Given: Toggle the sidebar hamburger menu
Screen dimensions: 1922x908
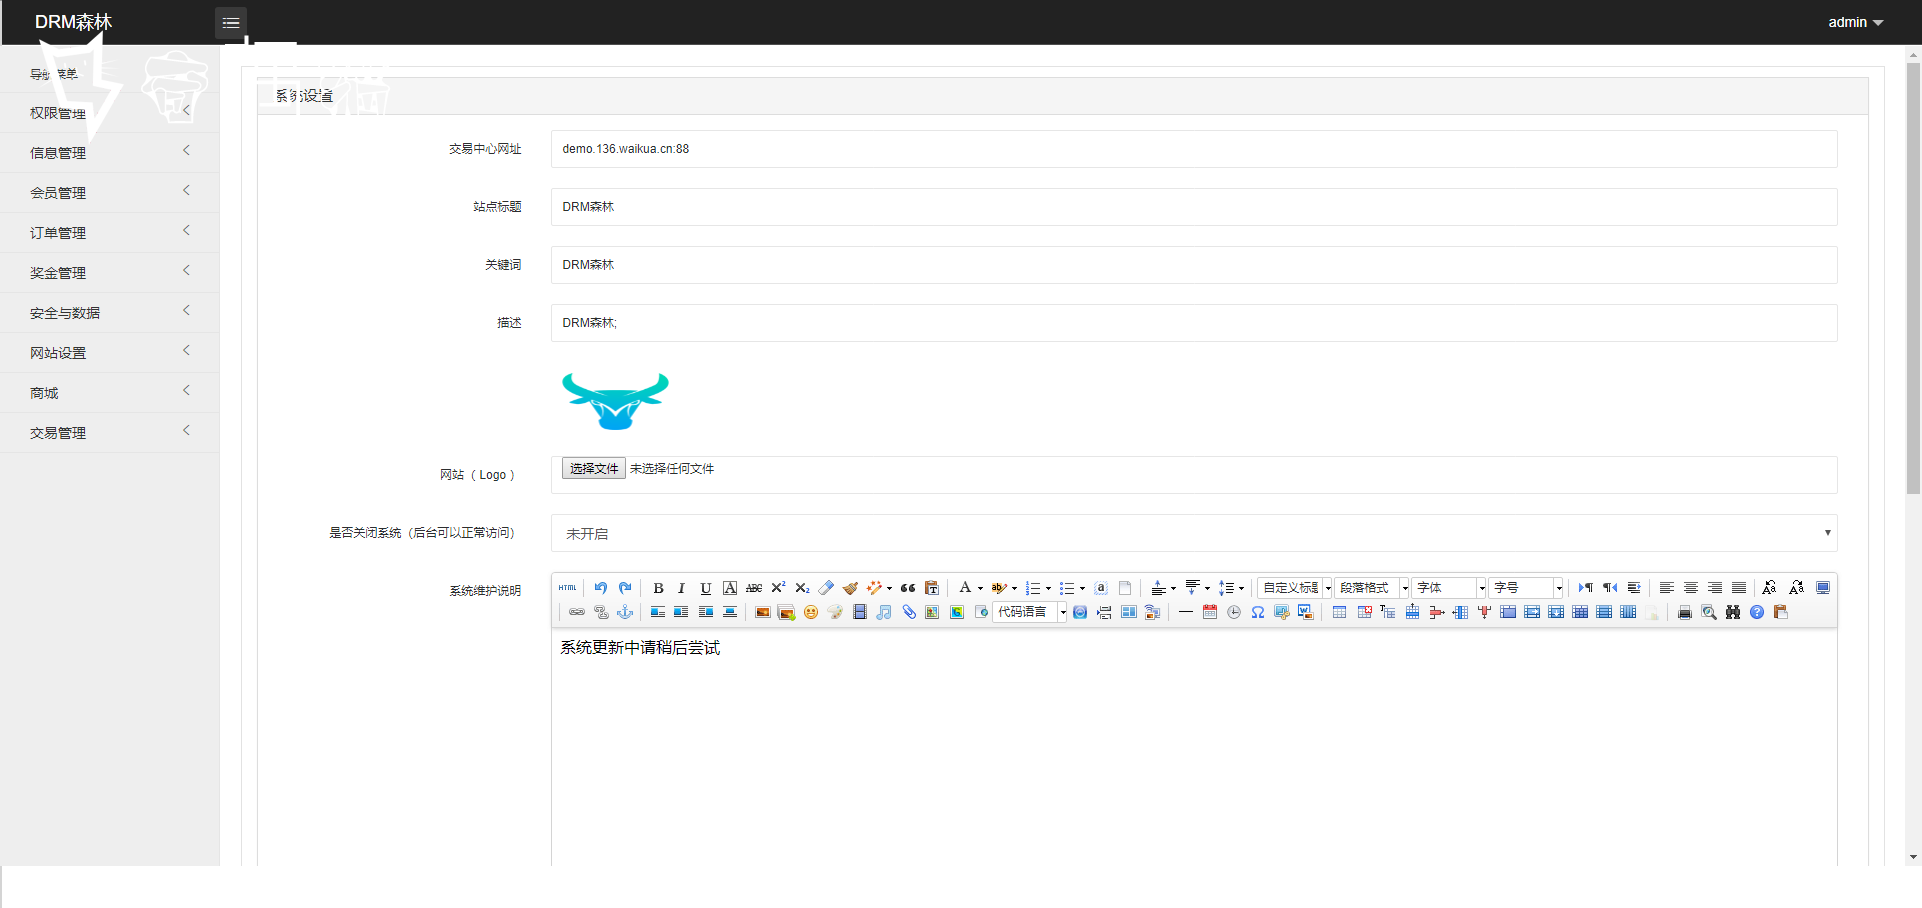Looking at the screenshot, I should coord(231,22).
